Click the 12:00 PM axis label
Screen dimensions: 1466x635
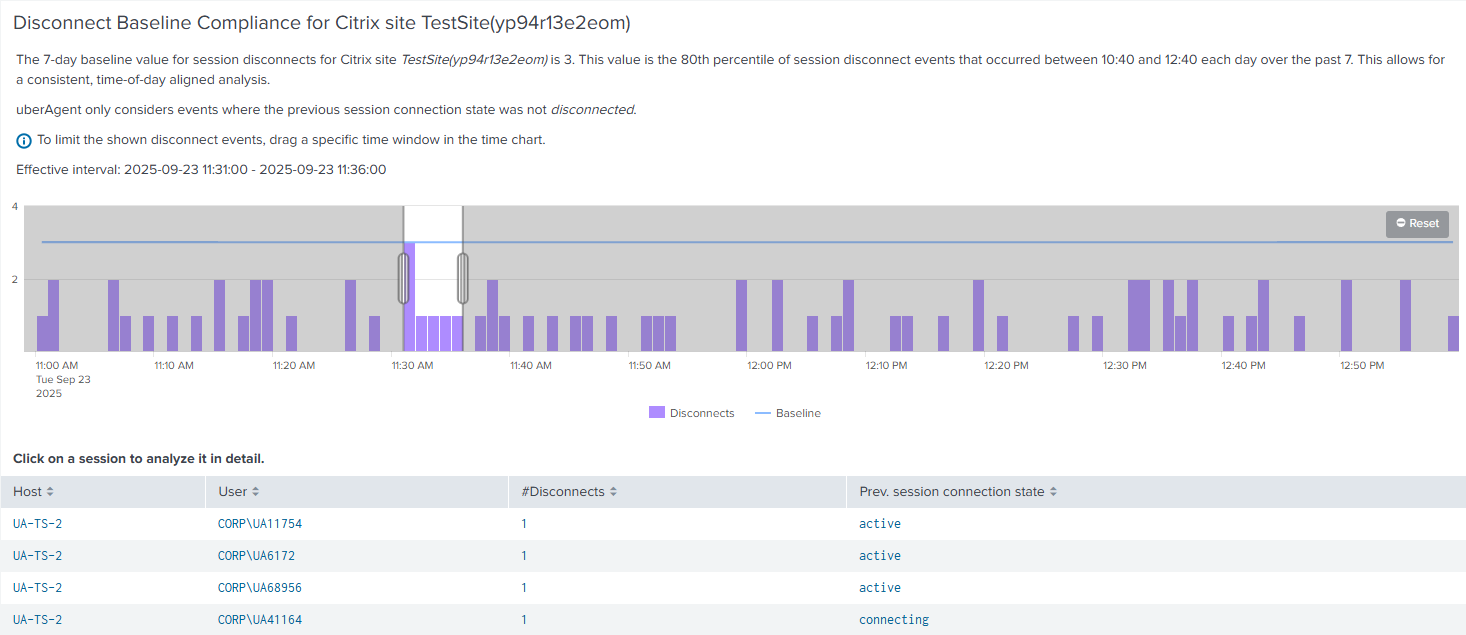click(769, 366)
